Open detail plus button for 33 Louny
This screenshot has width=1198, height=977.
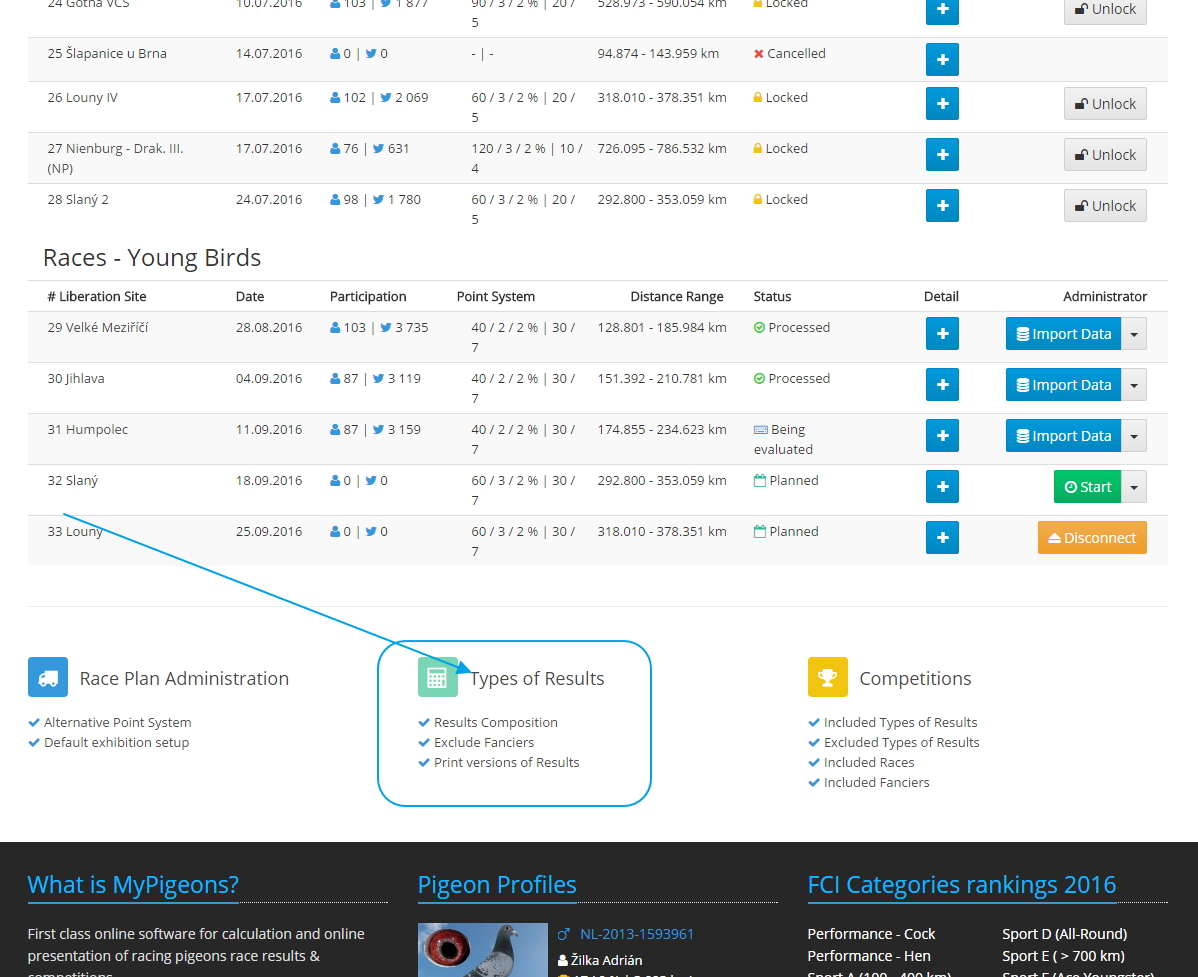(942, 538)
